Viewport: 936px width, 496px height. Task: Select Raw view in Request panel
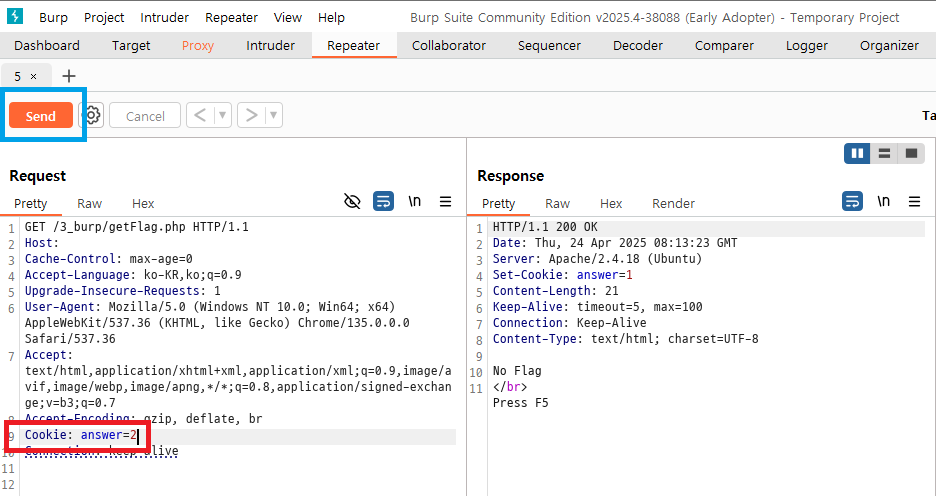(x=90, y=204)
